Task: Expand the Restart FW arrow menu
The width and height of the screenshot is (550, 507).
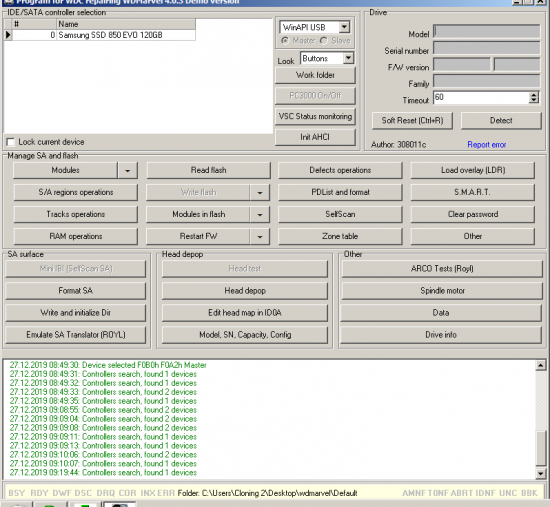Action: pos(260,236)
